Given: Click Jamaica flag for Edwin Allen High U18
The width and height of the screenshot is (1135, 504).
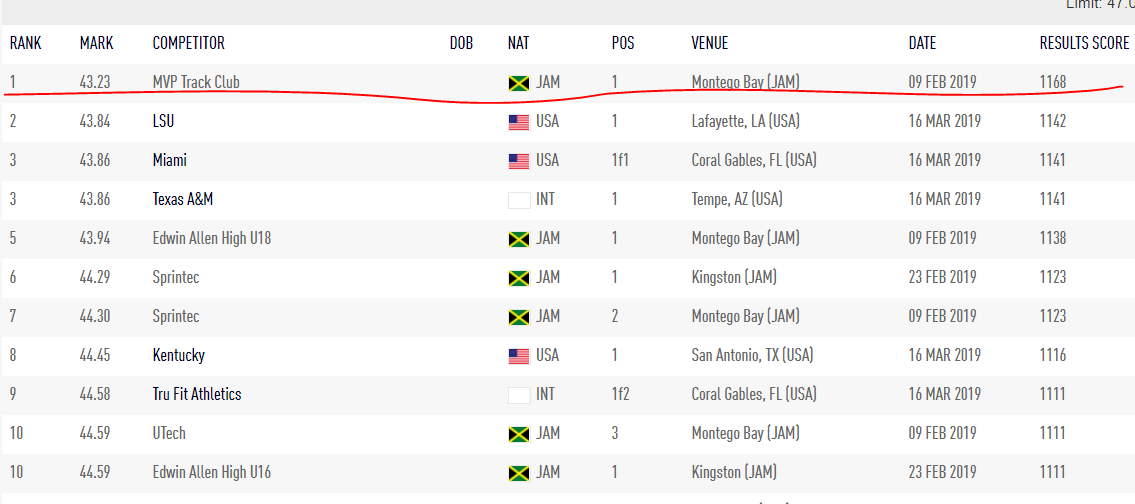Looking at the screenshot, I should click(518, 239).
